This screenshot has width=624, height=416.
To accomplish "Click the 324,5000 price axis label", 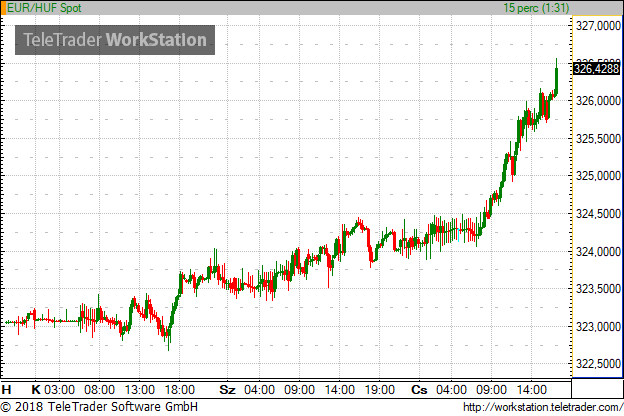I will point(598,214).
